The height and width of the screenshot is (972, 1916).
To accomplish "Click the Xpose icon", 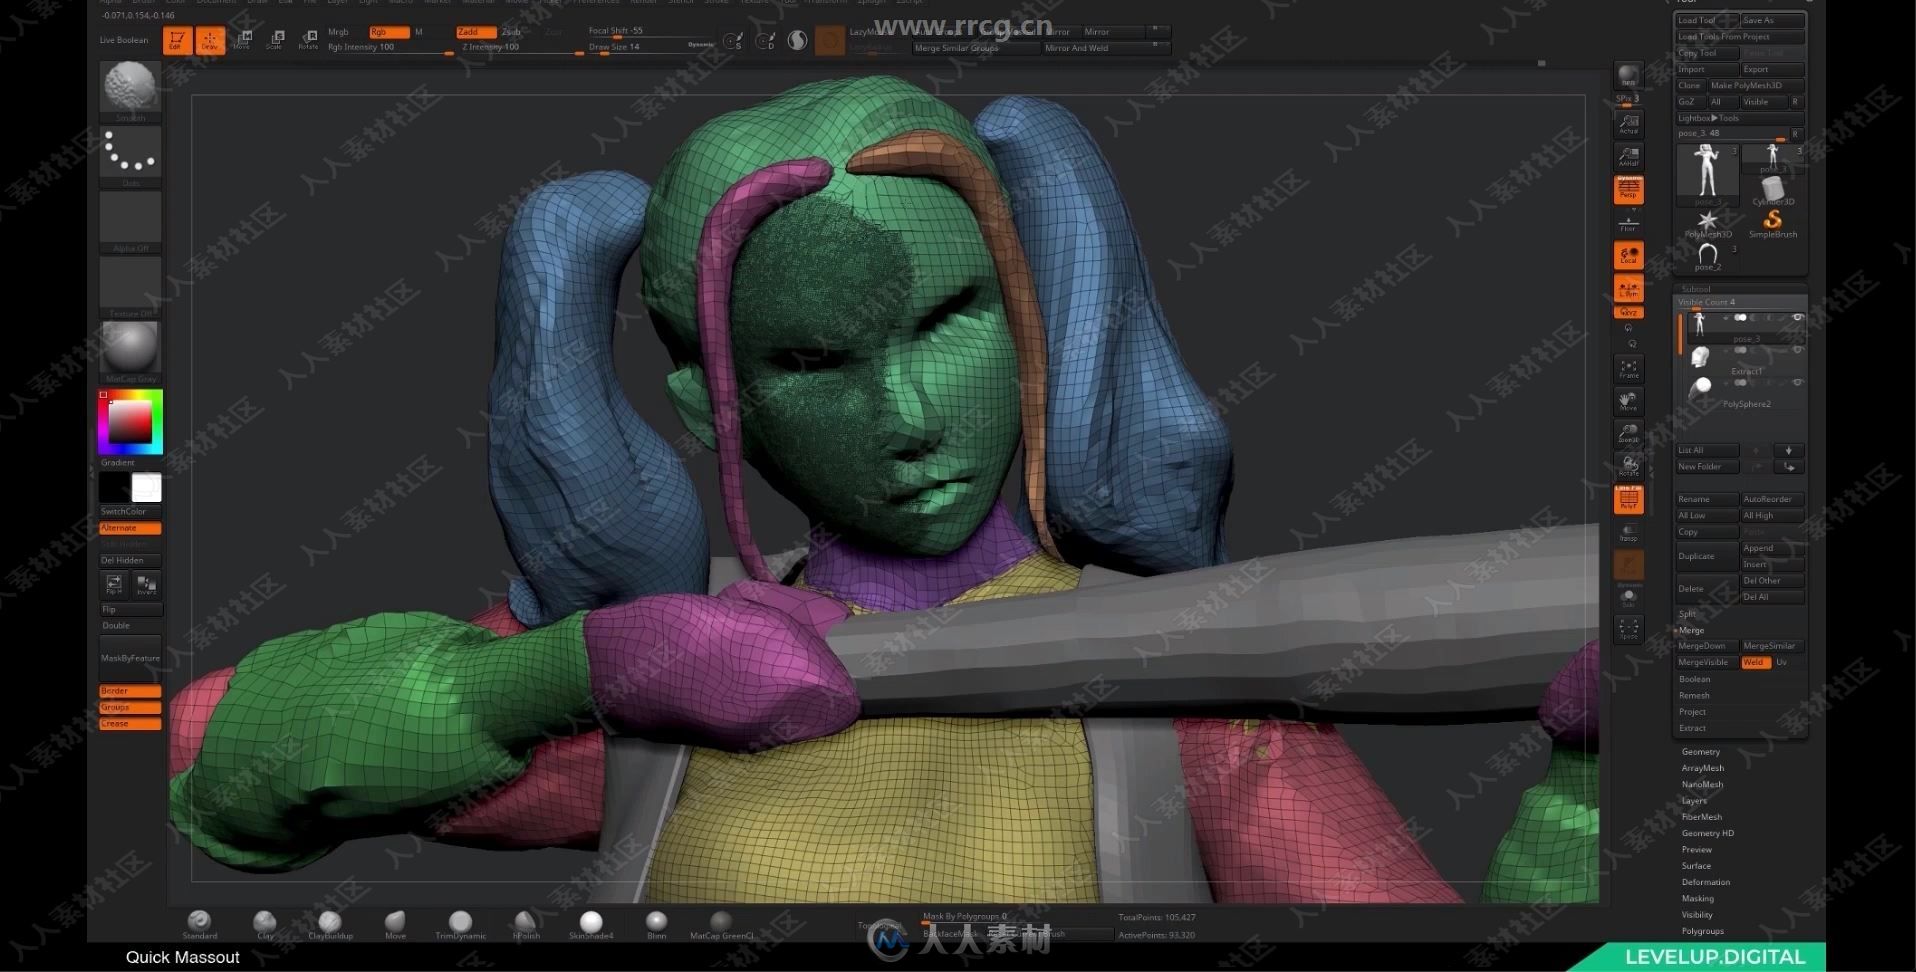I will coord(1628,629).
